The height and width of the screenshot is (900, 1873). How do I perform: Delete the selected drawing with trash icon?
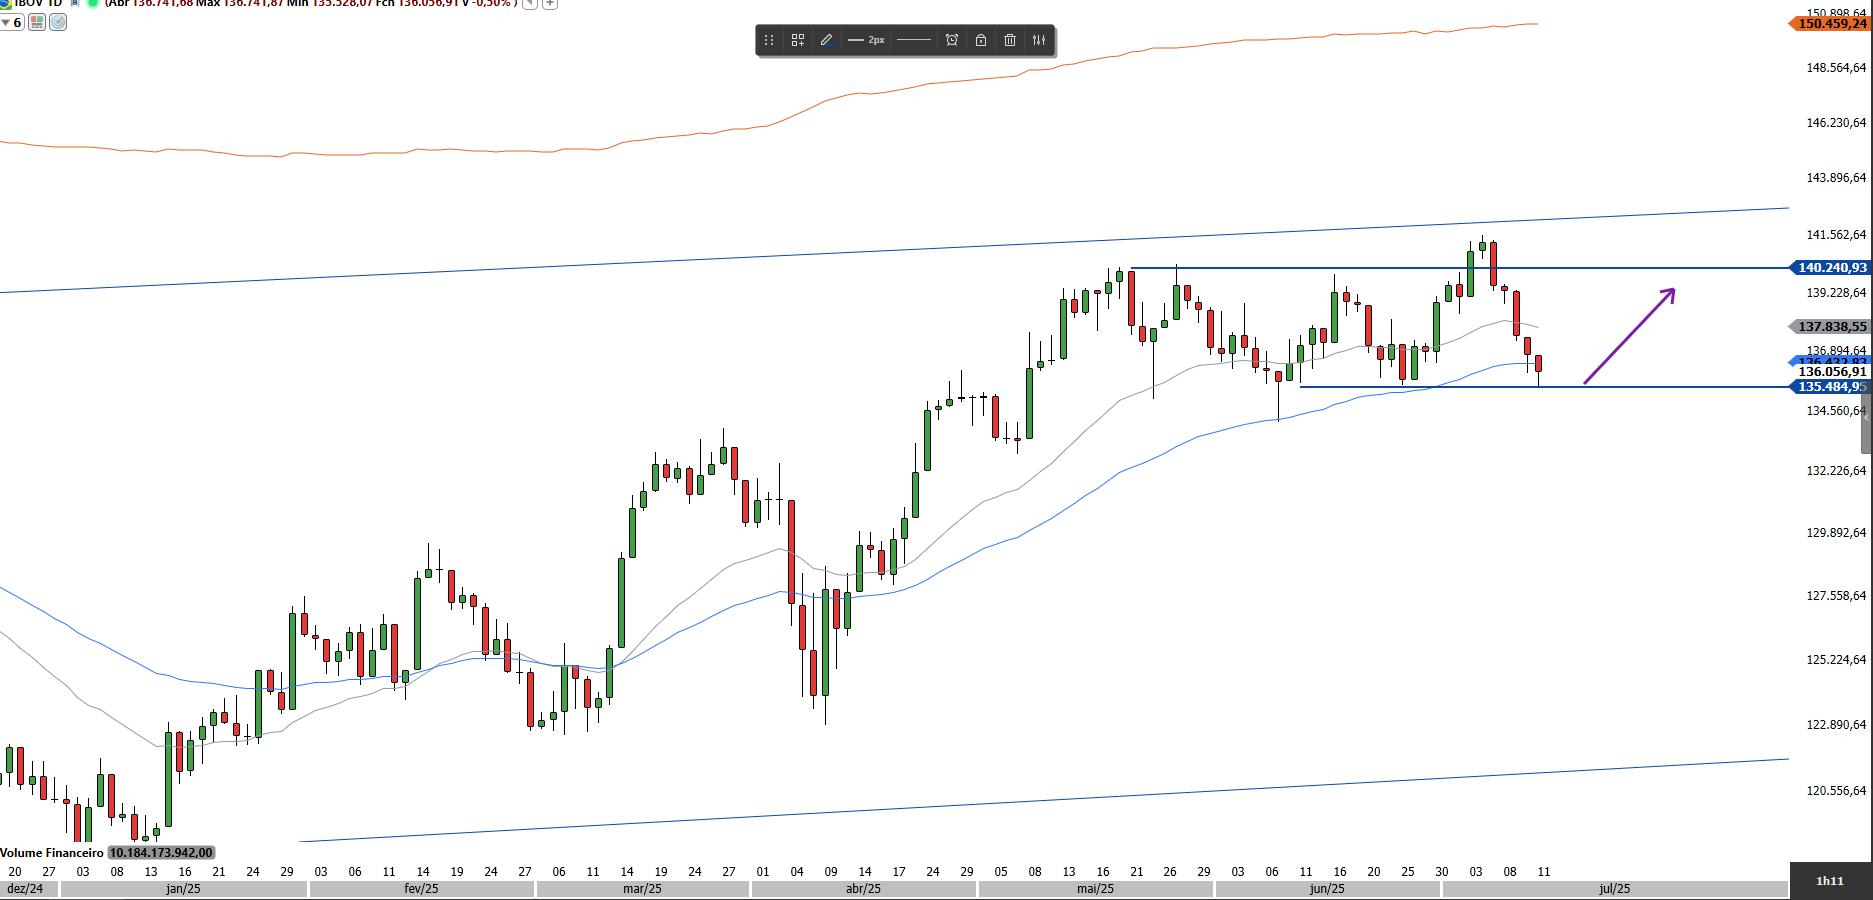(x=1010, y=40)
